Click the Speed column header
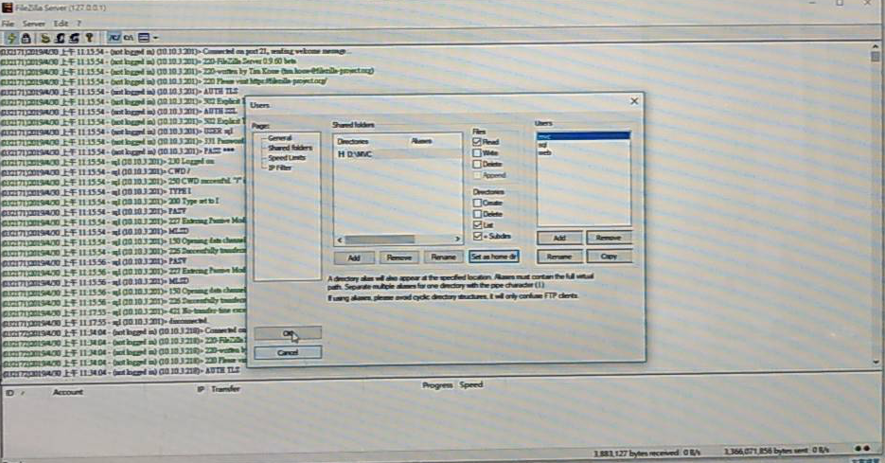 [x=471, y=385]
